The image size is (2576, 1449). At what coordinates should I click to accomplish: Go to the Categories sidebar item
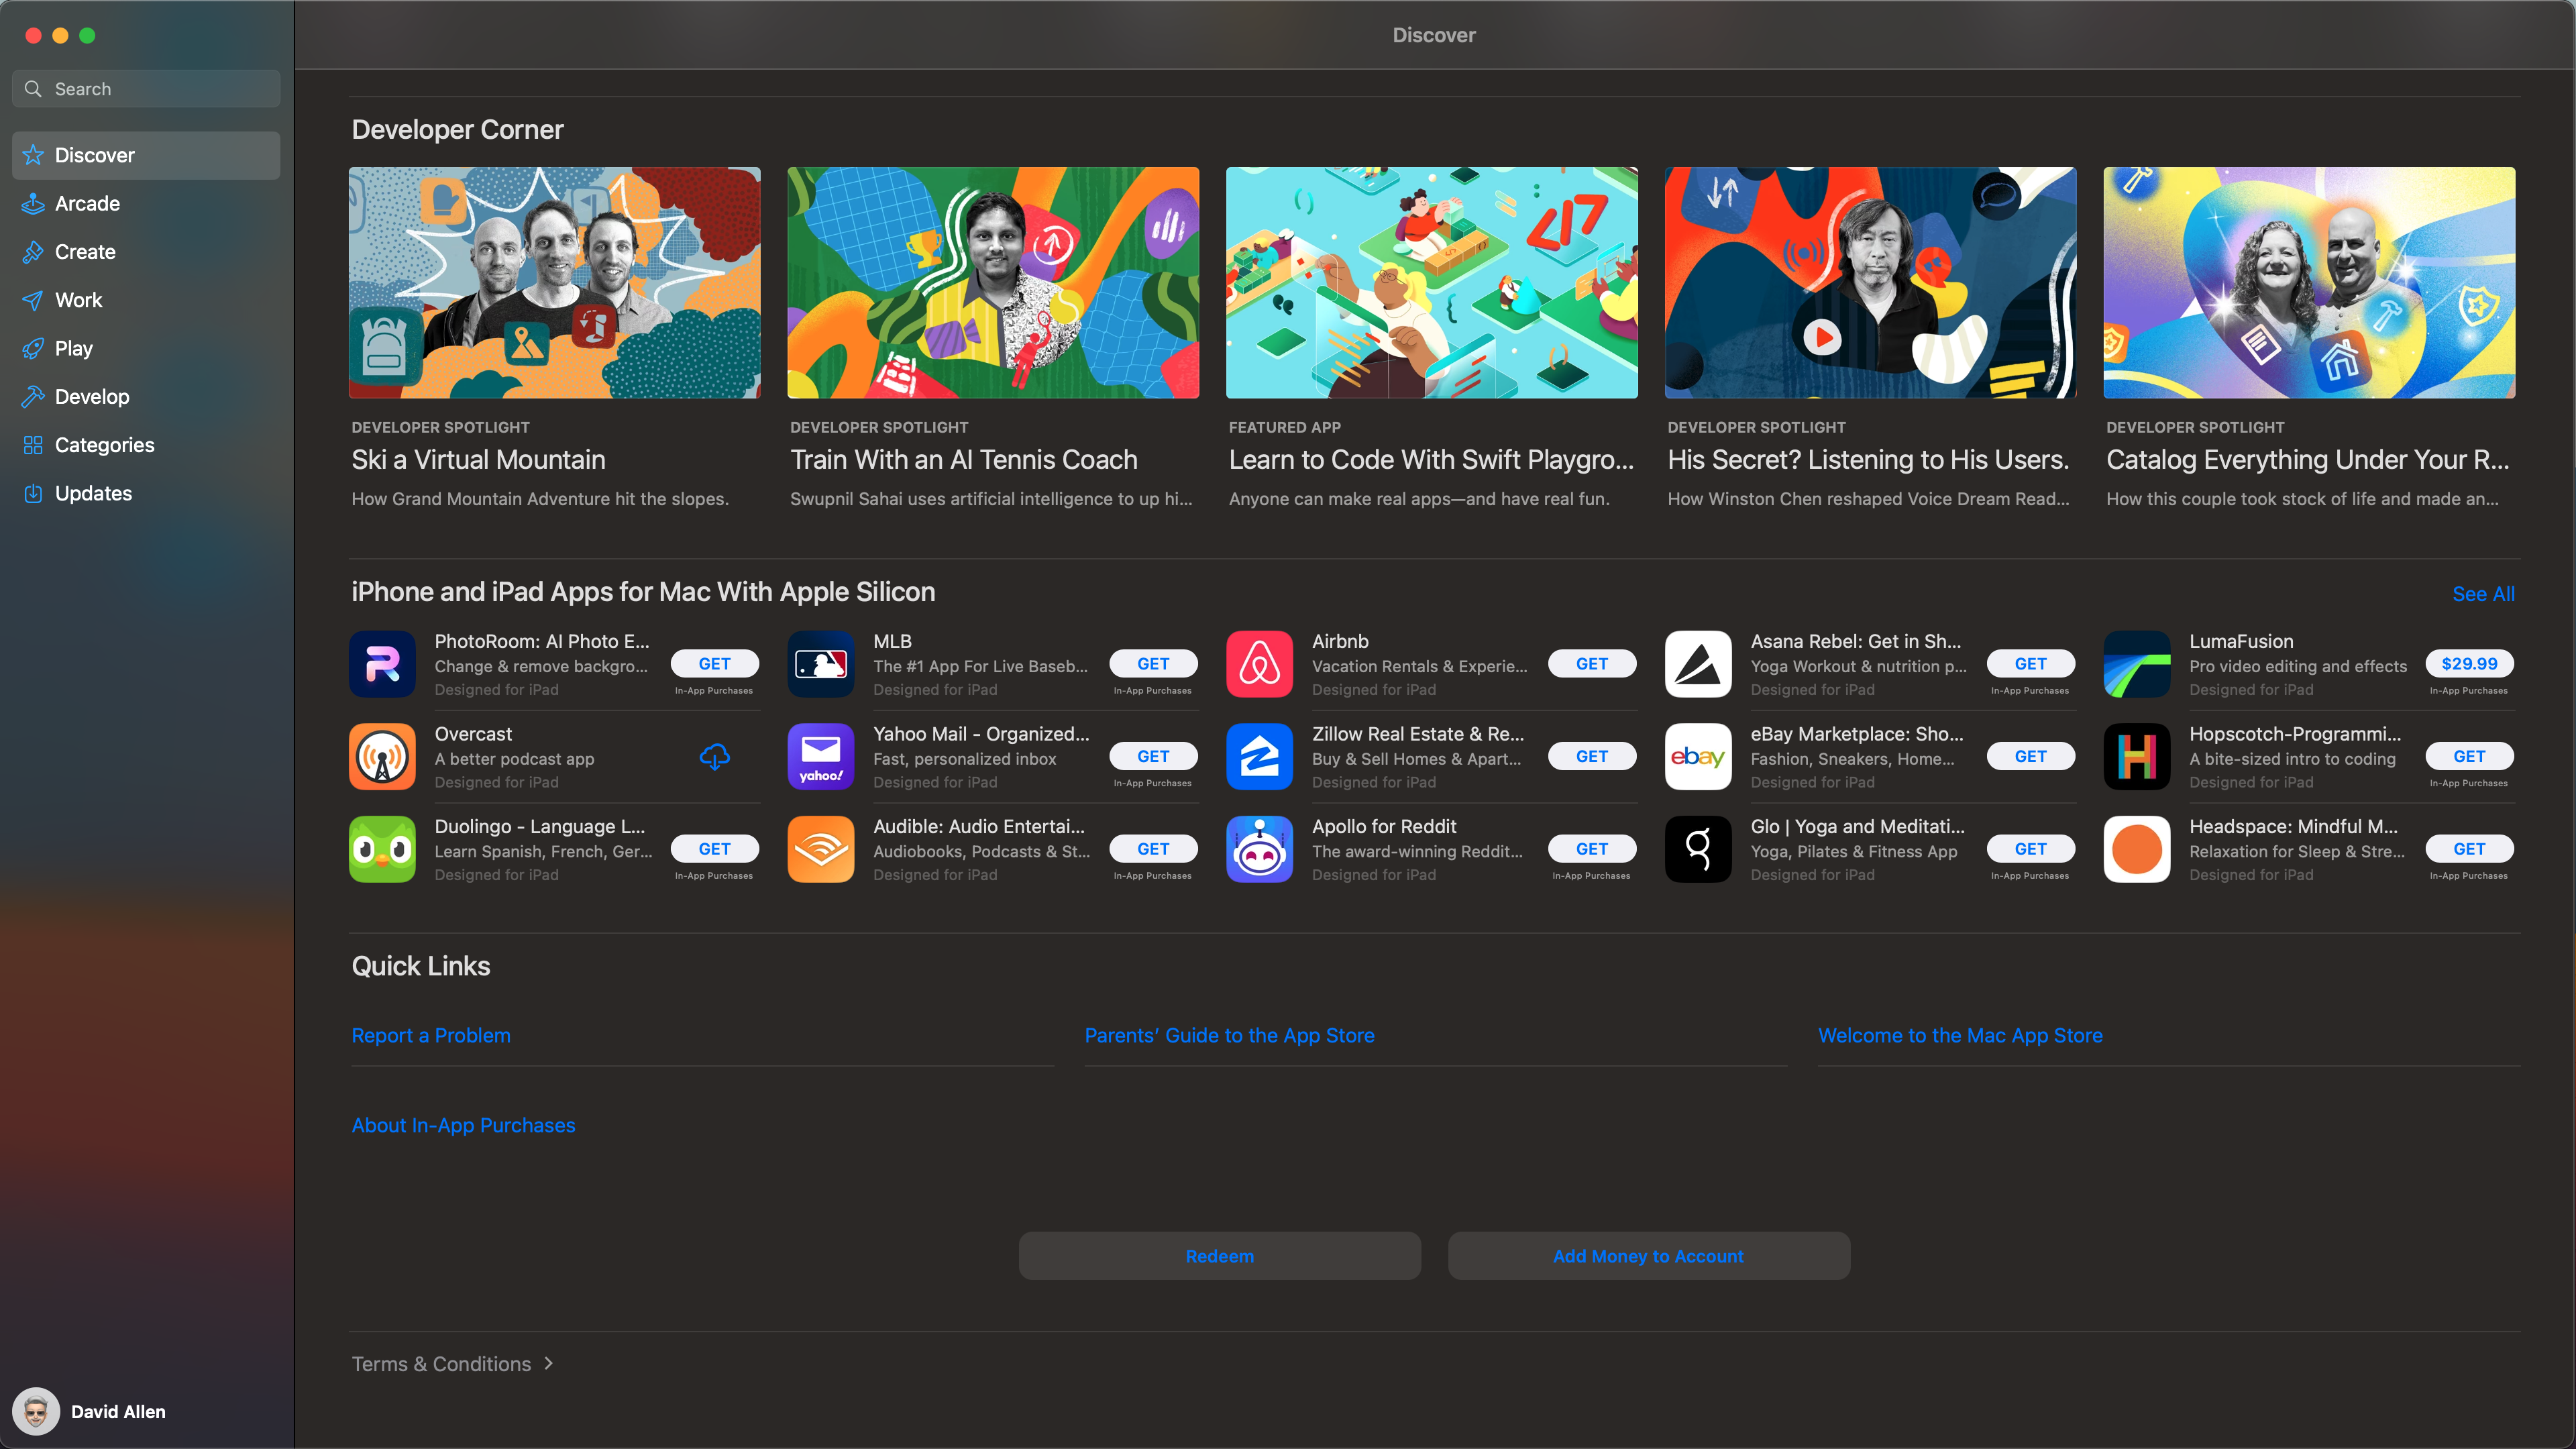tap(104, 445)
